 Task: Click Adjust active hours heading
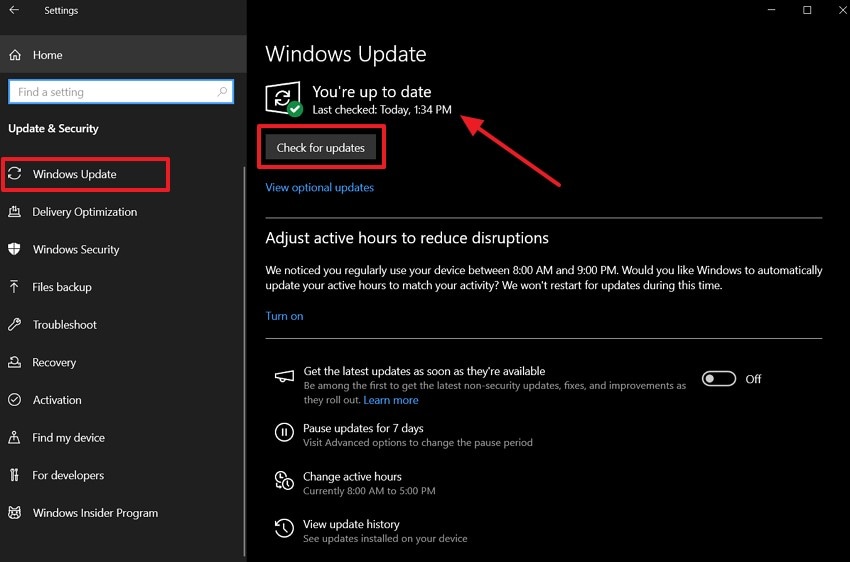407,238
